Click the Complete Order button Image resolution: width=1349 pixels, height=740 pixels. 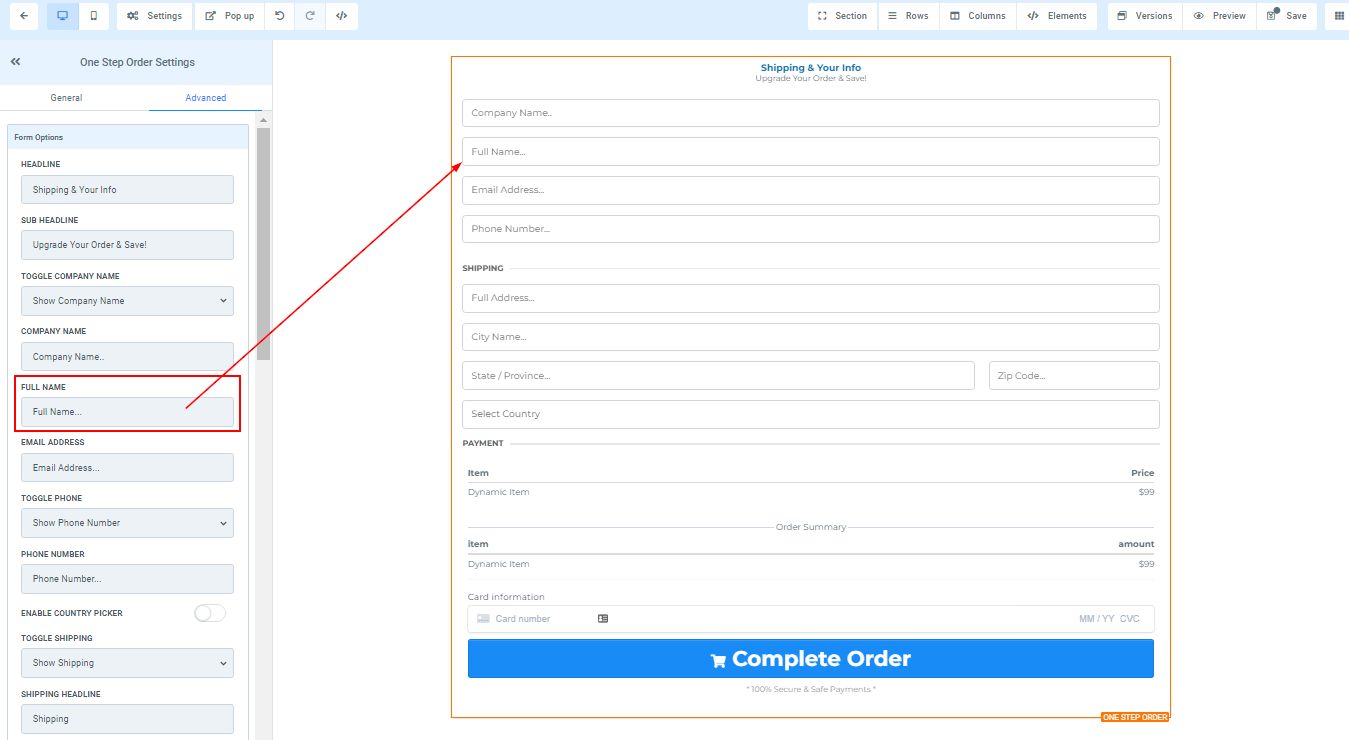point(811,659)
